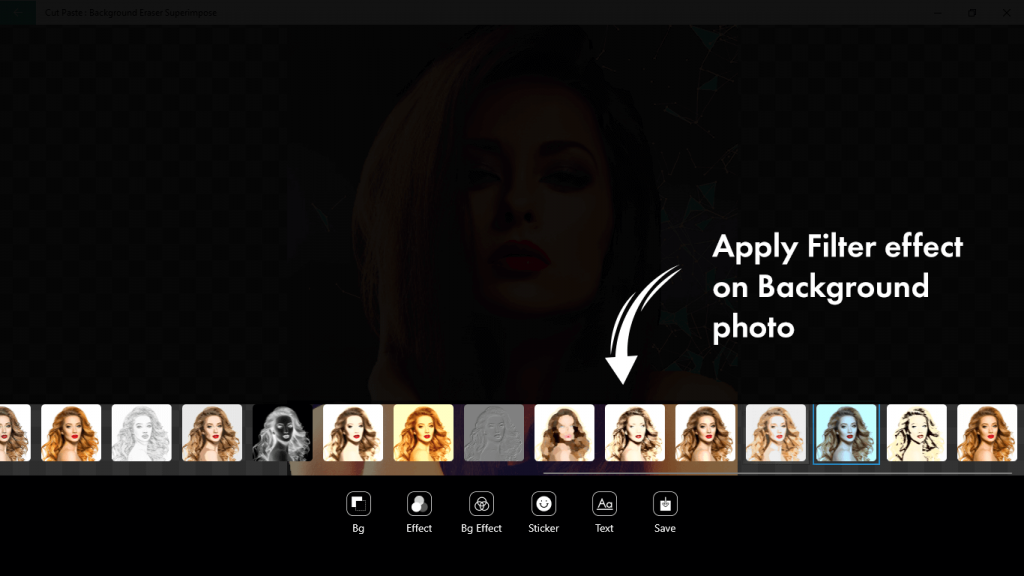The width and height of the screenshot is (1024, 576).
Task: Apply the black ink outline filter thumbnail
Action: point(917,432)
